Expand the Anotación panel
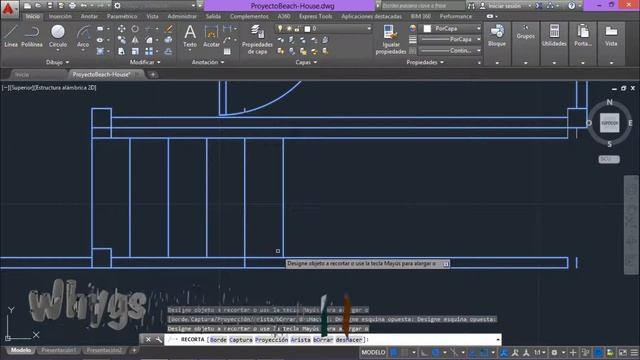This screenshot has height=360, width=640. point(208,62)
